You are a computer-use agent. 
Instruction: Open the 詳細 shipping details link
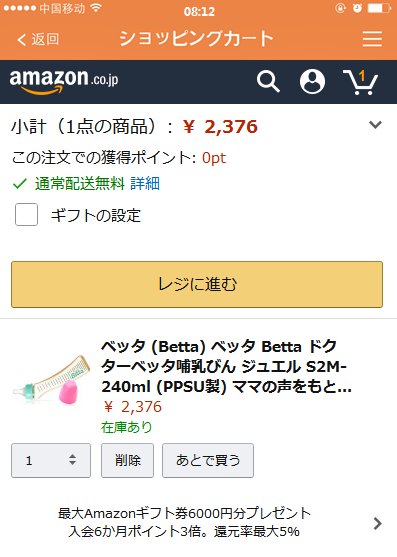point(145,184)
